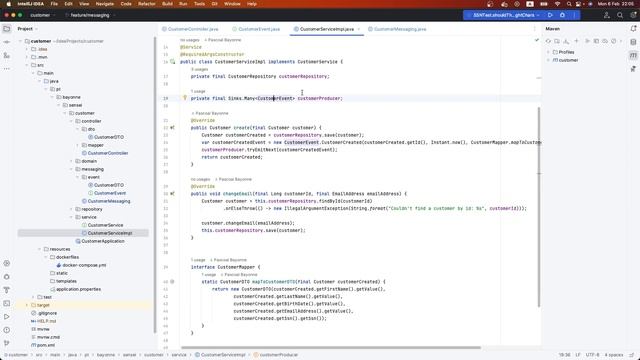Screen dimensions: 640x360
Task: Open feature/messaging branch dropdown
Action: pos(90,15)
